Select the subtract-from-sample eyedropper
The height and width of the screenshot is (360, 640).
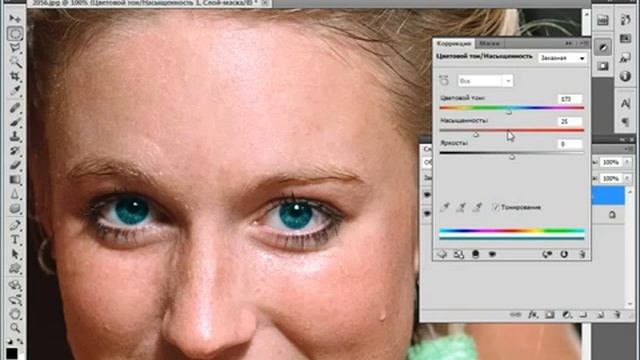click(x=477, y=207)
